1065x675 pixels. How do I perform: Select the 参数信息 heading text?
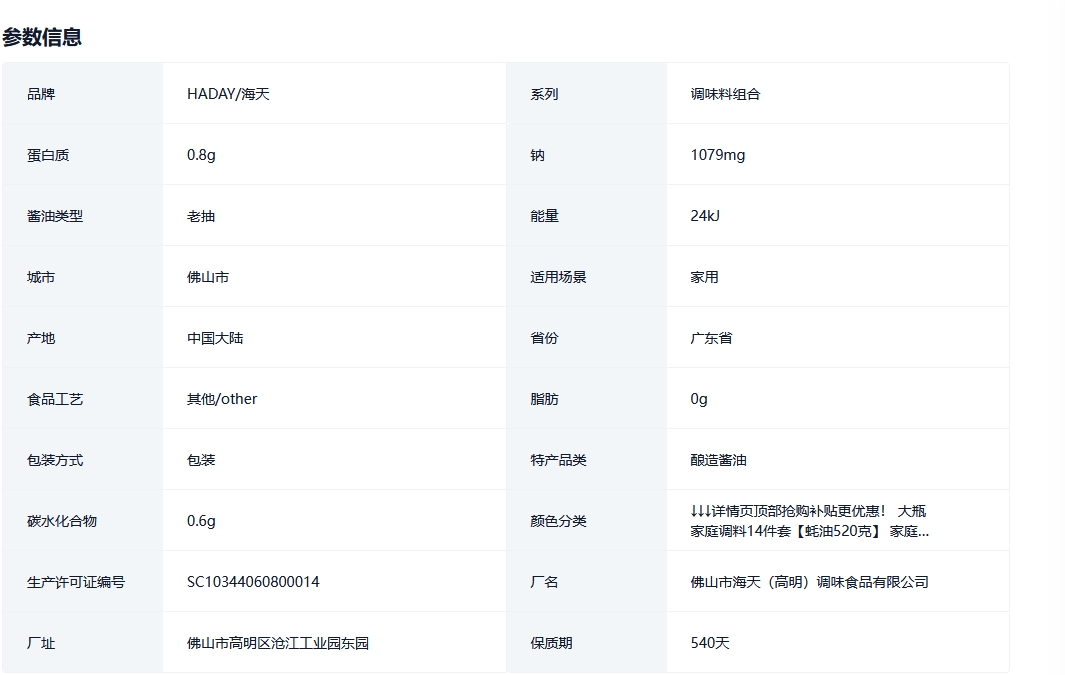42,37
